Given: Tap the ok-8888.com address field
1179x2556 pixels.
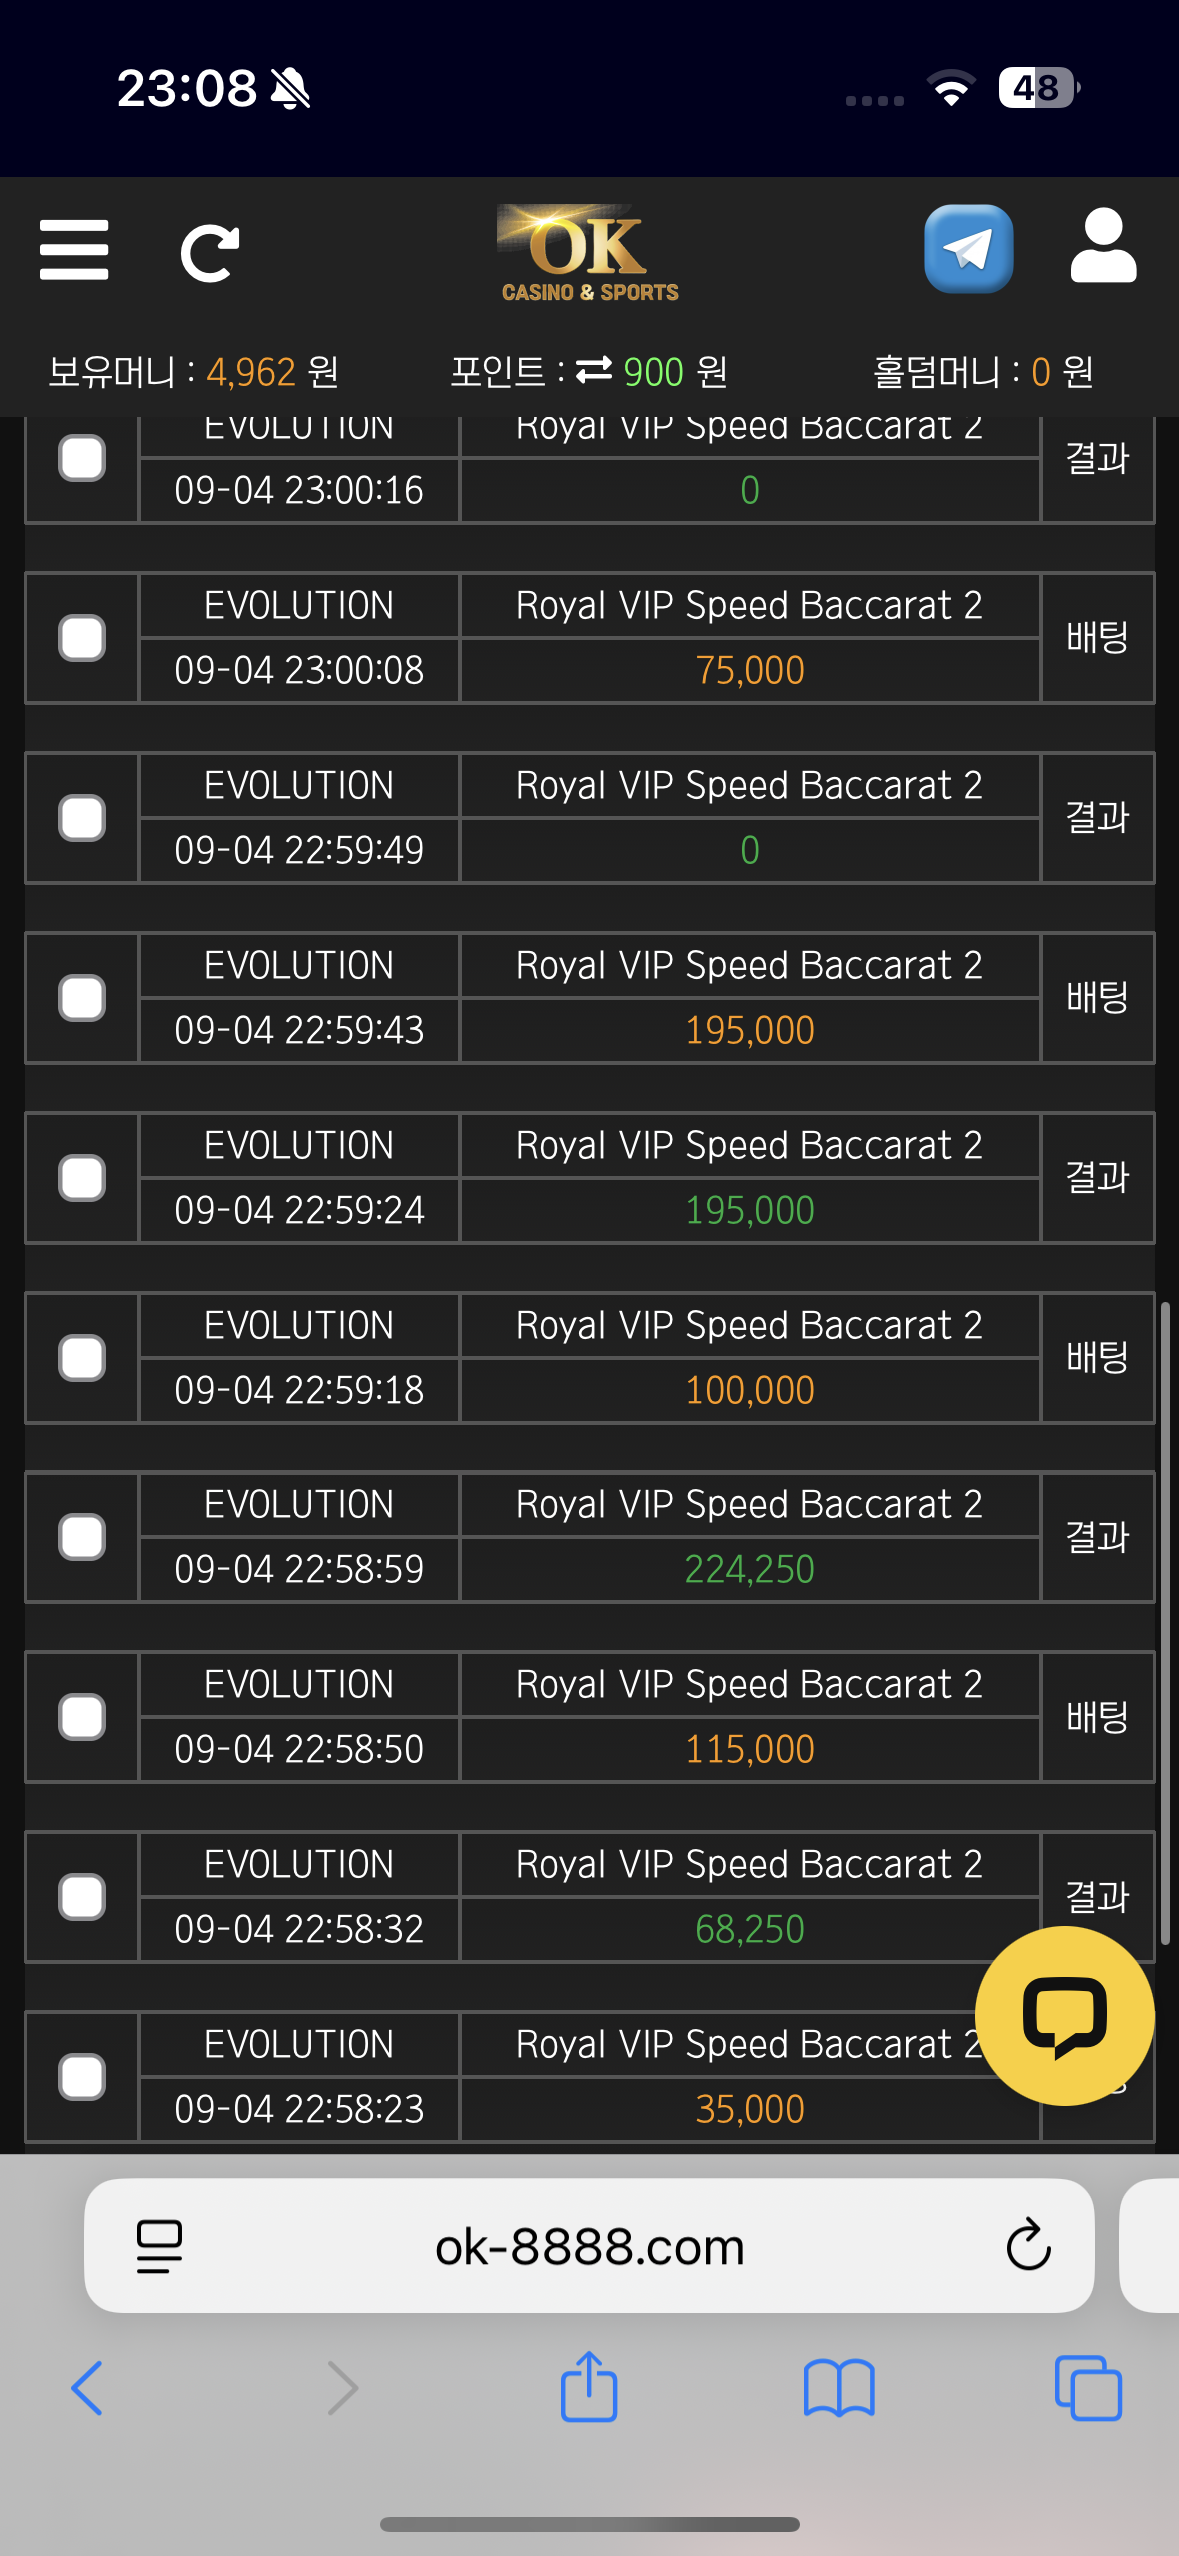Looking at the screenshot, I should point(589,2246).
